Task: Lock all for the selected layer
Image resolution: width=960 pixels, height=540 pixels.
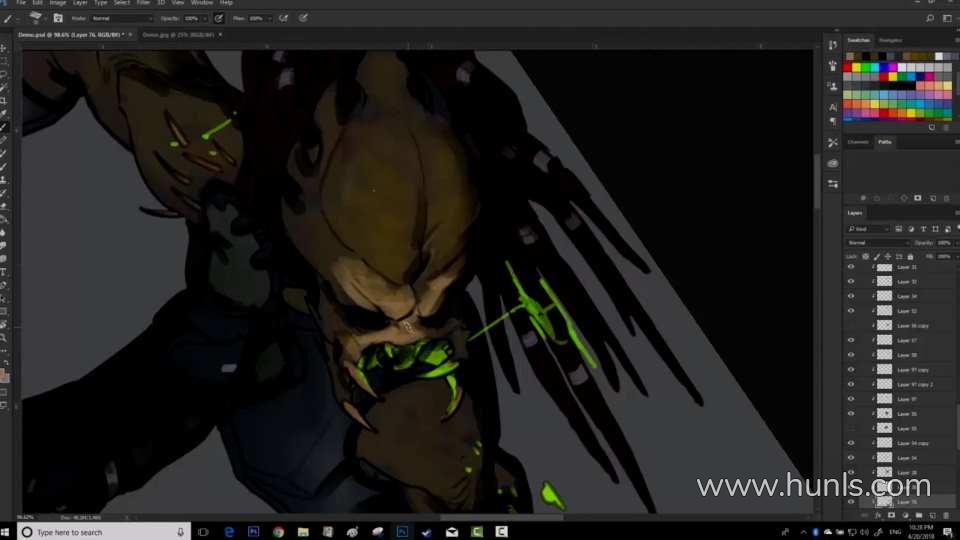Action: [910, 257]
